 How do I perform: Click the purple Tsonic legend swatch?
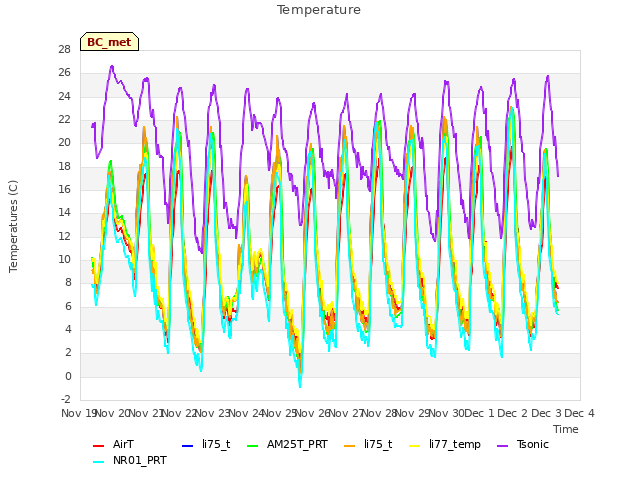point(502,446)
